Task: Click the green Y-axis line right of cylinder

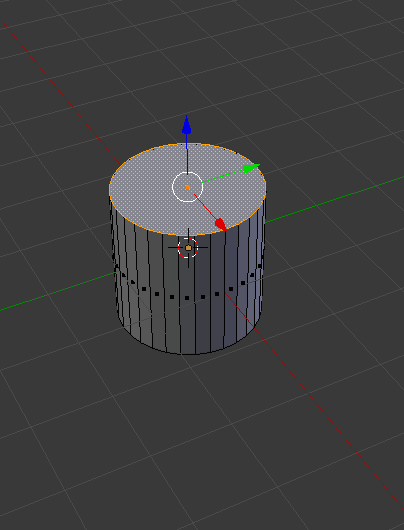Action: [335, 200]
